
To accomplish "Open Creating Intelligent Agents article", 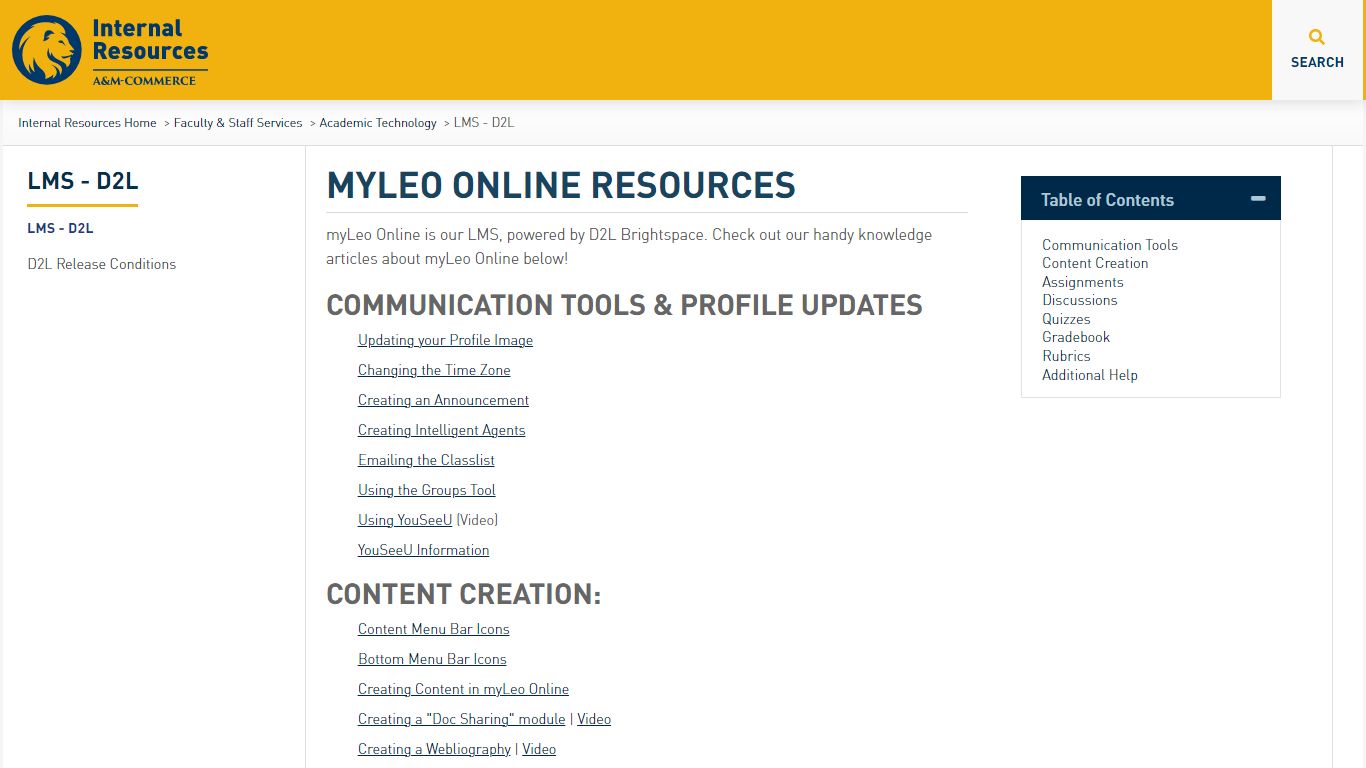I will [x=441, y=430].
